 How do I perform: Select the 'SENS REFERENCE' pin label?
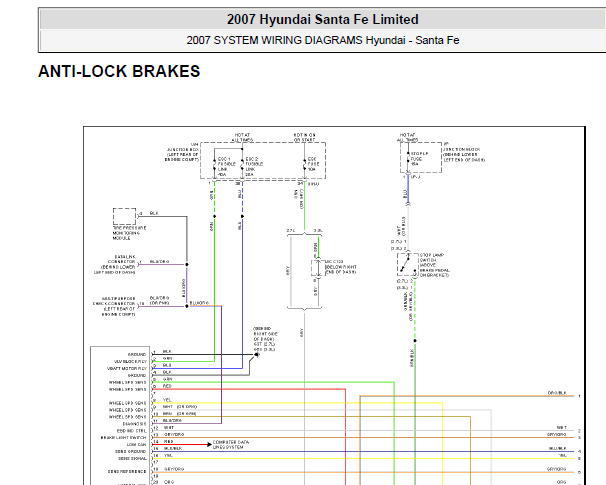127,471
